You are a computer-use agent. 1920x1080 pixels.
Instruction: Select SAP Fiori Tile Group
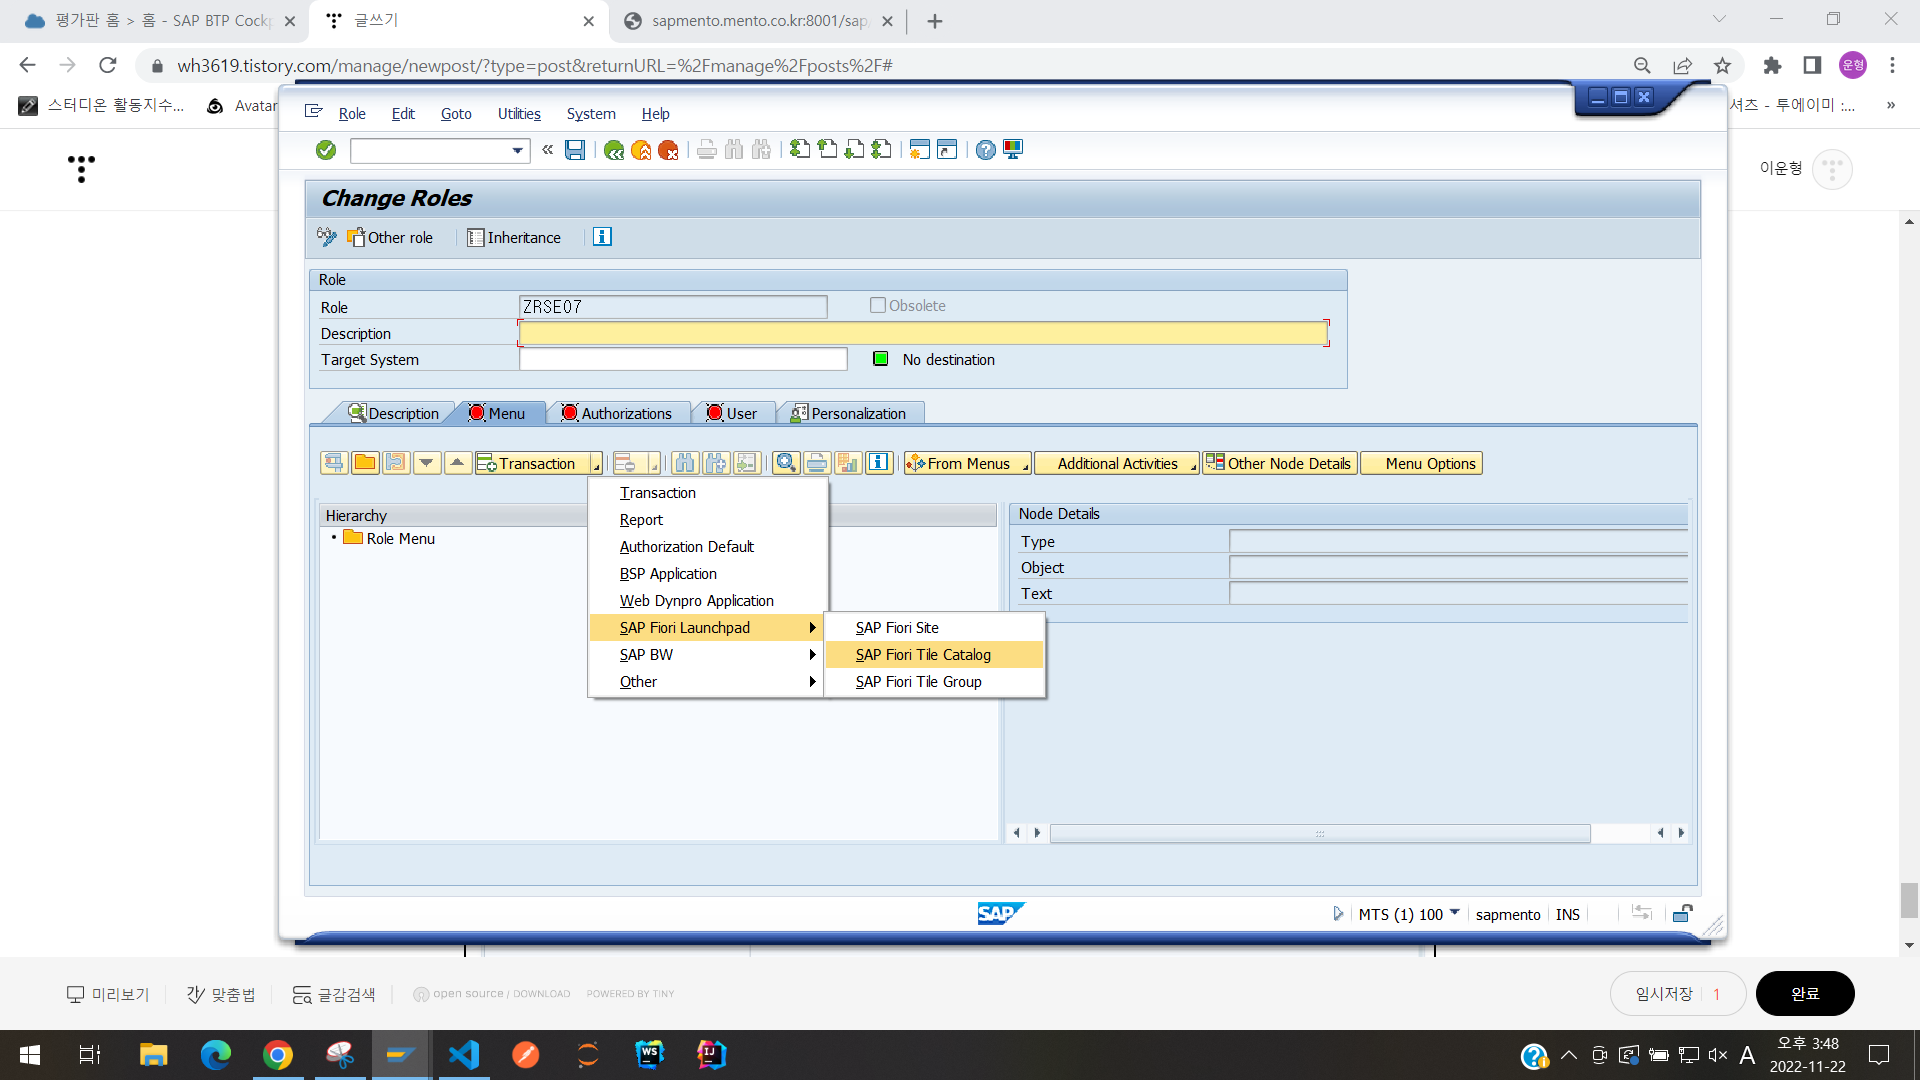coord(934,682)
